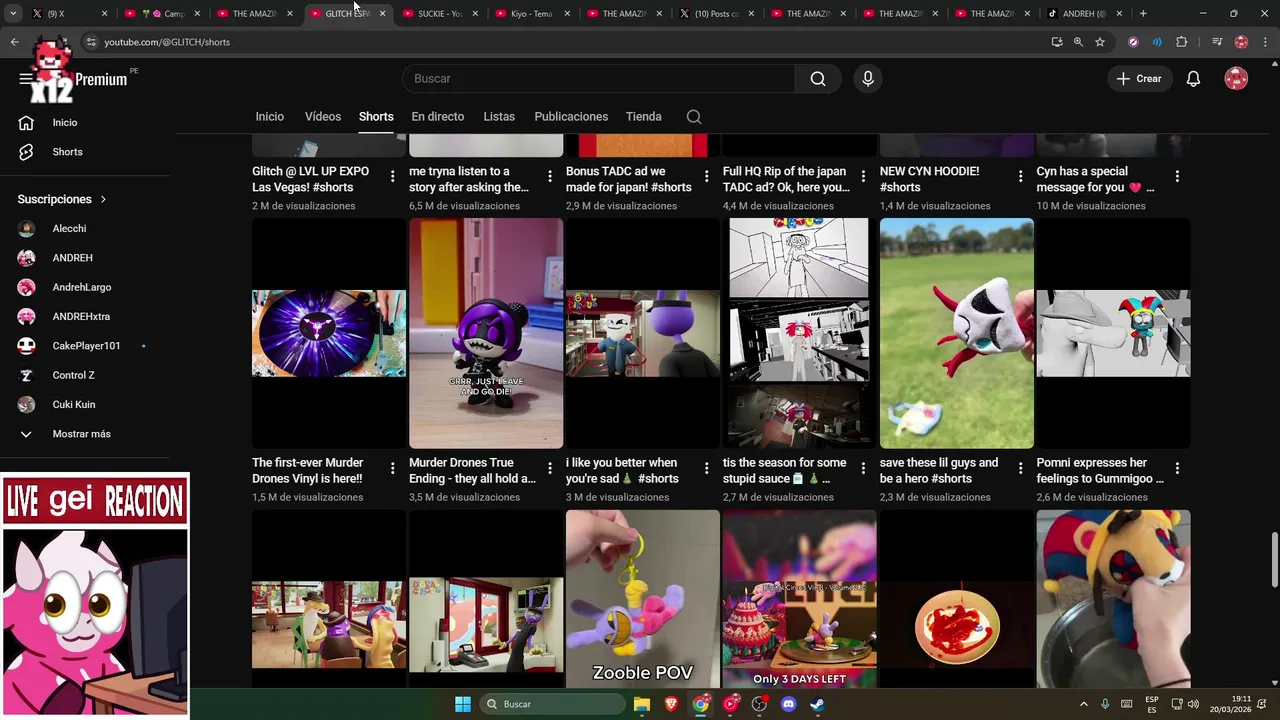Viewport: 1280px width, 720px height.
Task: Open CakePlayer101 channel subscription
Action: coord(85,346)
